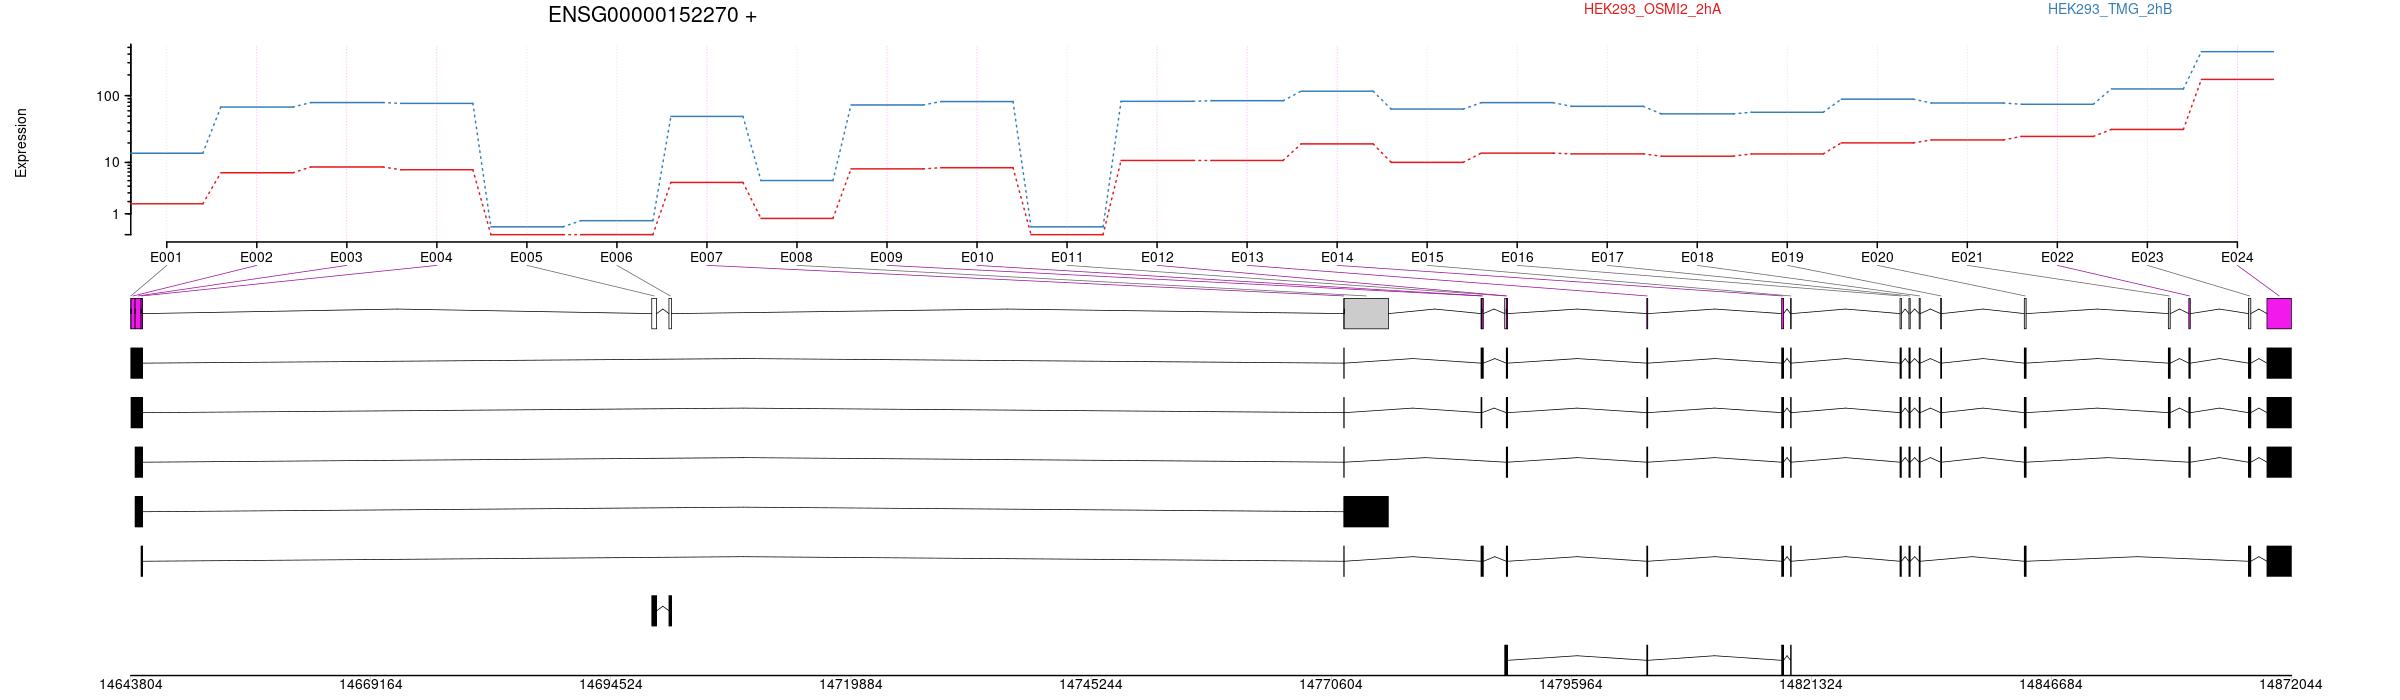
Task: Click exon label E015
Action: click(1427, 257)
